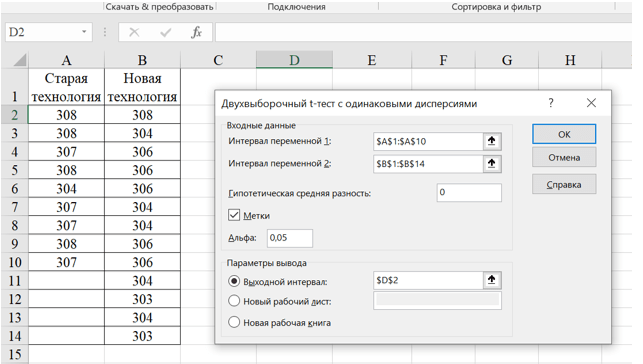Click the confirm checkmark in formula bar

click(x=166, y=32)
